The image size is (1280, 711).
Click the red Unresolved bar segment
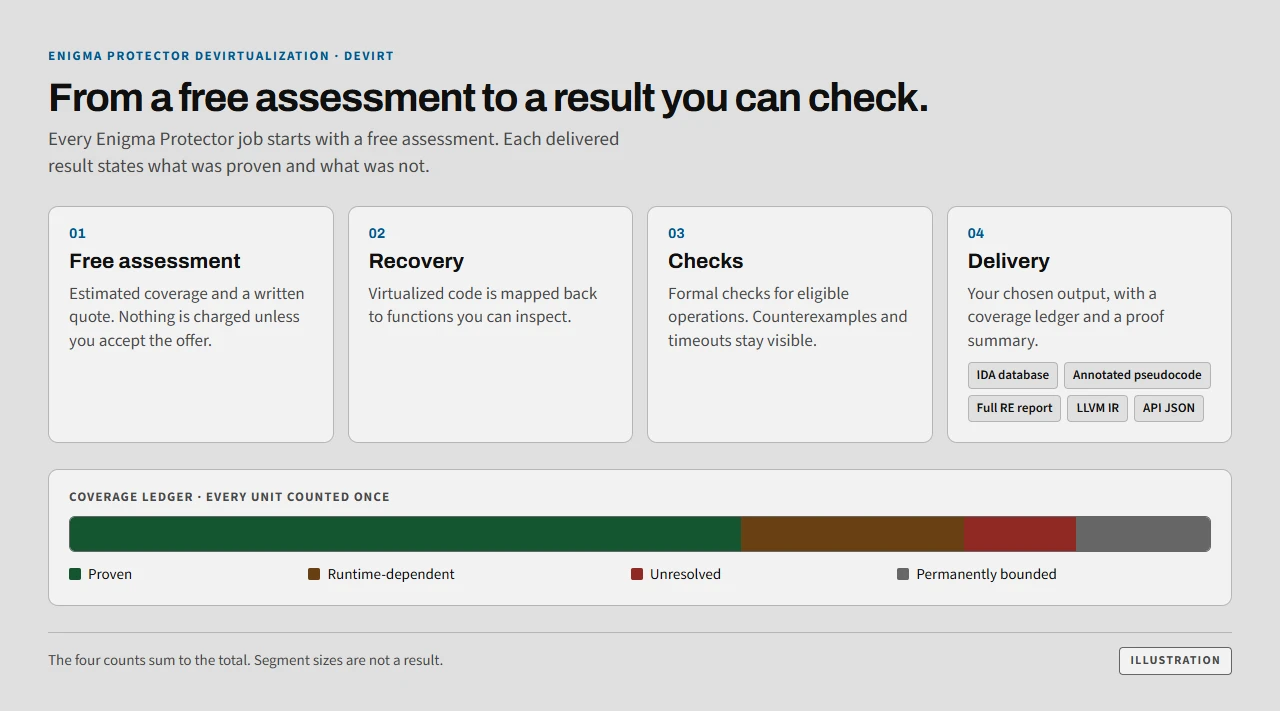[x=1020, y=534]
